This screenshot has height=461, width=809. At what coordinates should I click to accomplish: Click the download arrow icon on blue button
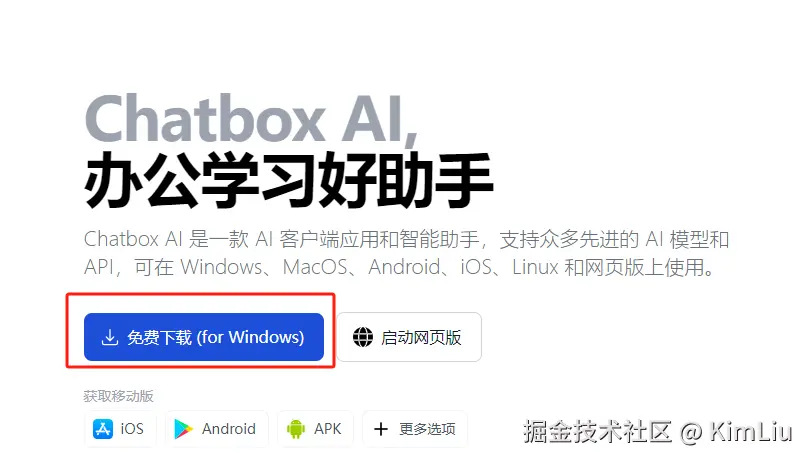click(109, 337)
